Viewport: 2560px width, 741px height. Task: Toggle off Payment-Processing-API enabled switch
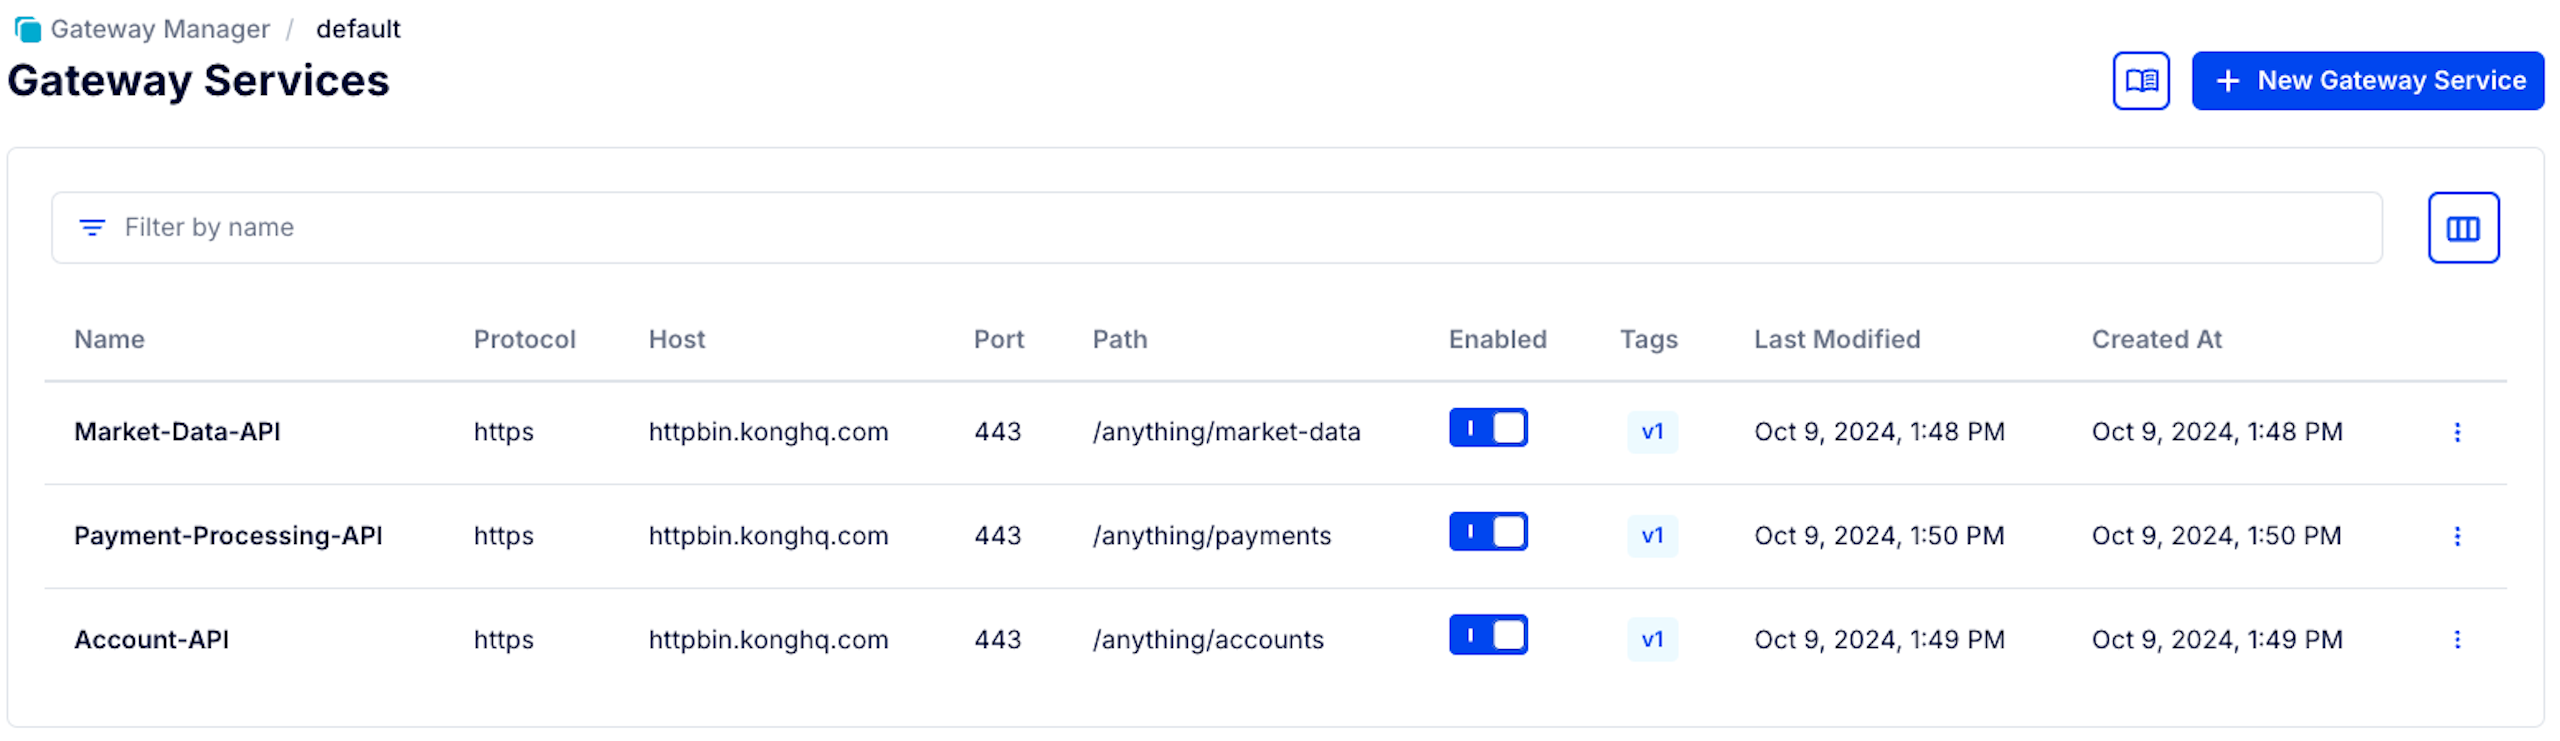pos(1487,532)
